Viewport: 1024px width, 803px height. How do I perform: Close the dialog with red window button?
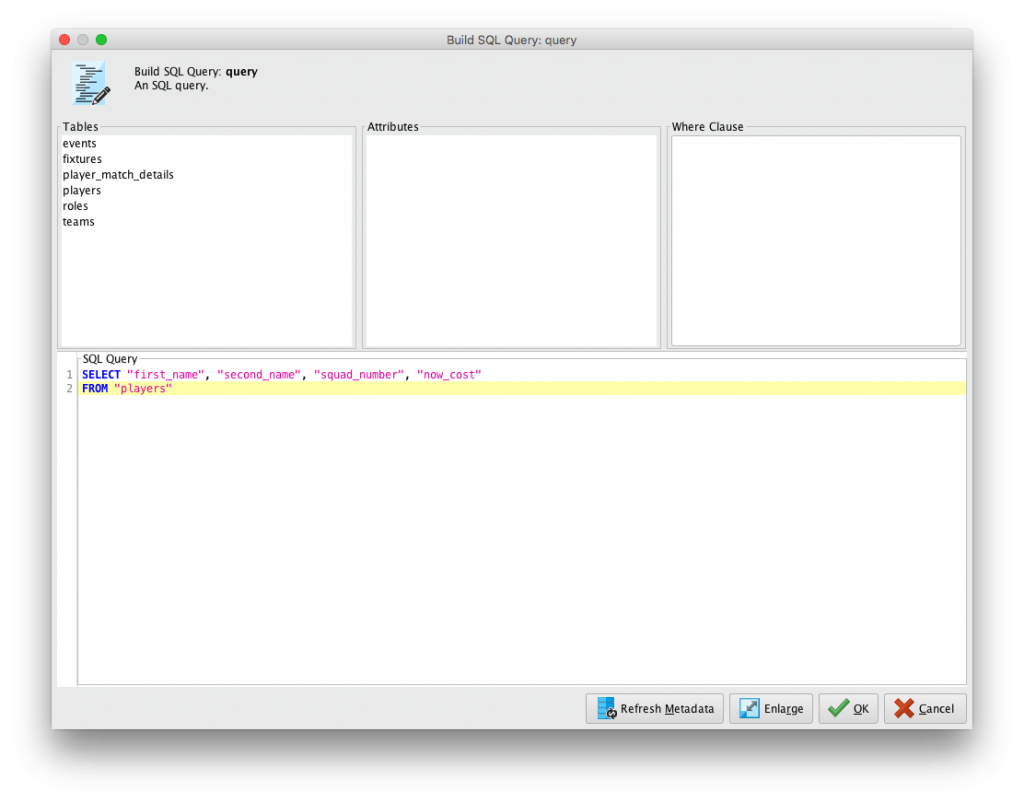click(x=65, y=40)
